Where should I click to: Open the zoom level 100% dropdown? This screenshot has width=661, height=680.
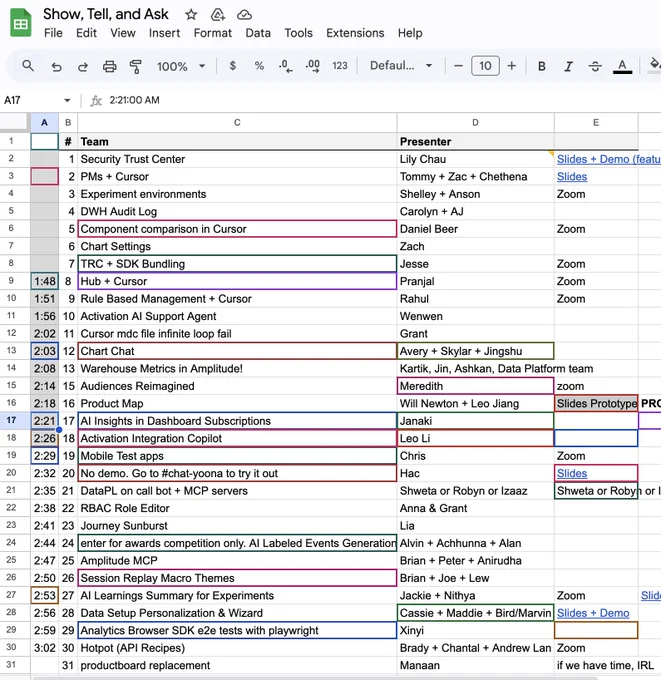point(181,66)
